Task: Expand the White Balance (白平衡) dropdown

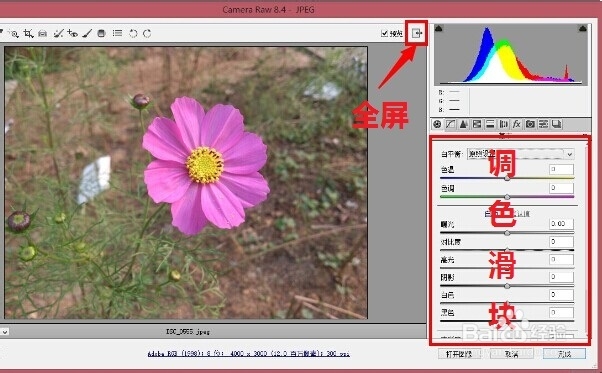Action: tap(520, 154)
